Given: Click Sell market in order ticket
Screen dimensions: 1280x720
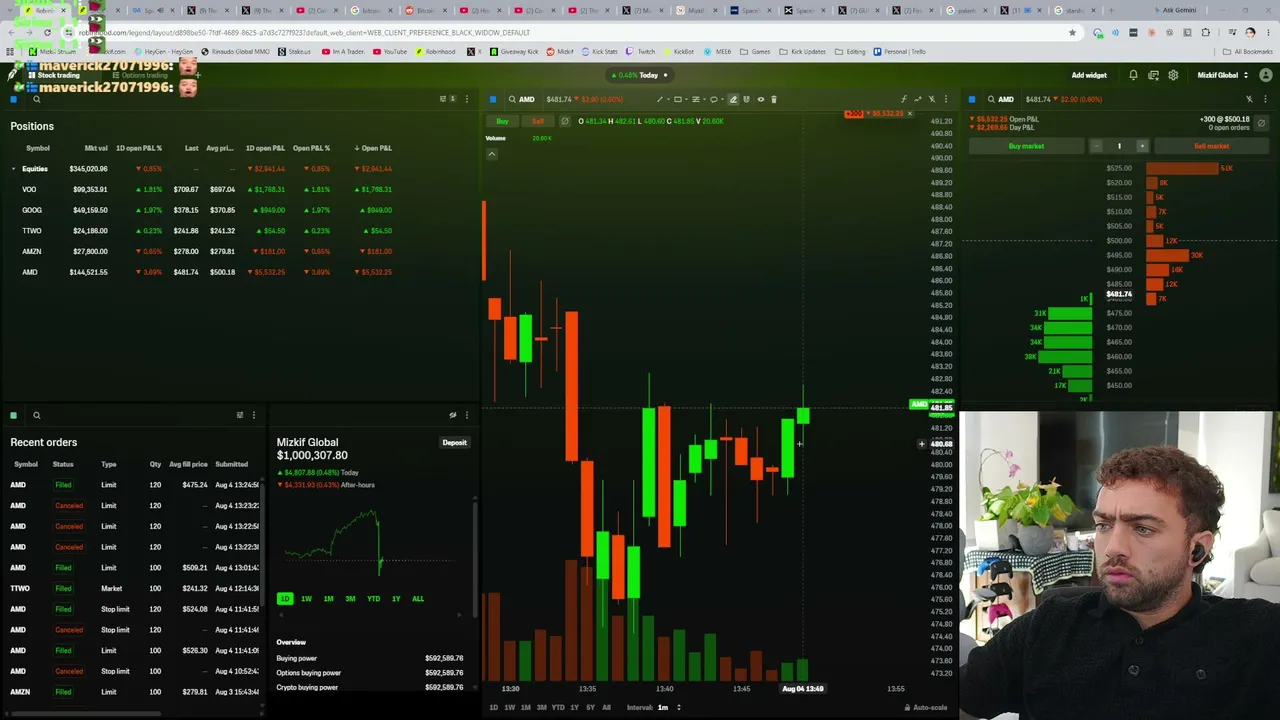Looking at the screenshot, I should [1211, 146].
